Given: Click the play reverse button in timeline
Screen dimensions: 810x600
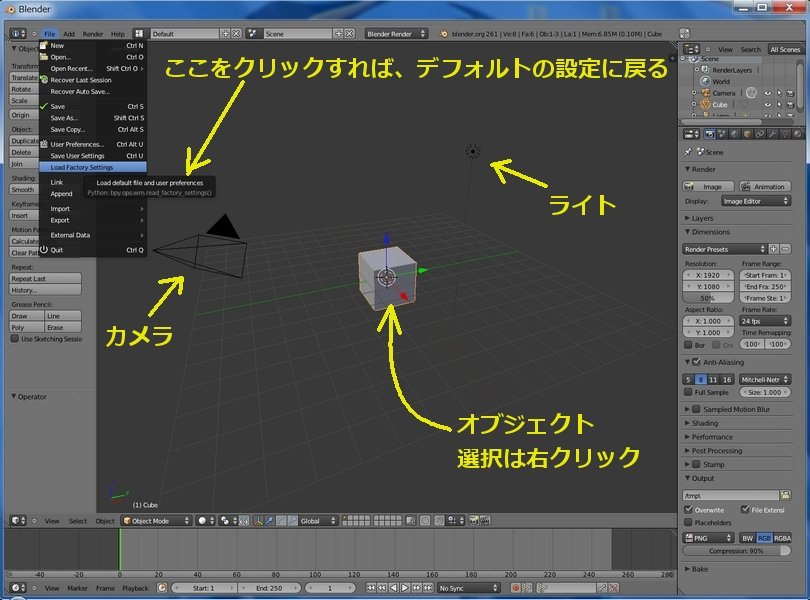Looking at the screenshot, I should coord(394,588).
